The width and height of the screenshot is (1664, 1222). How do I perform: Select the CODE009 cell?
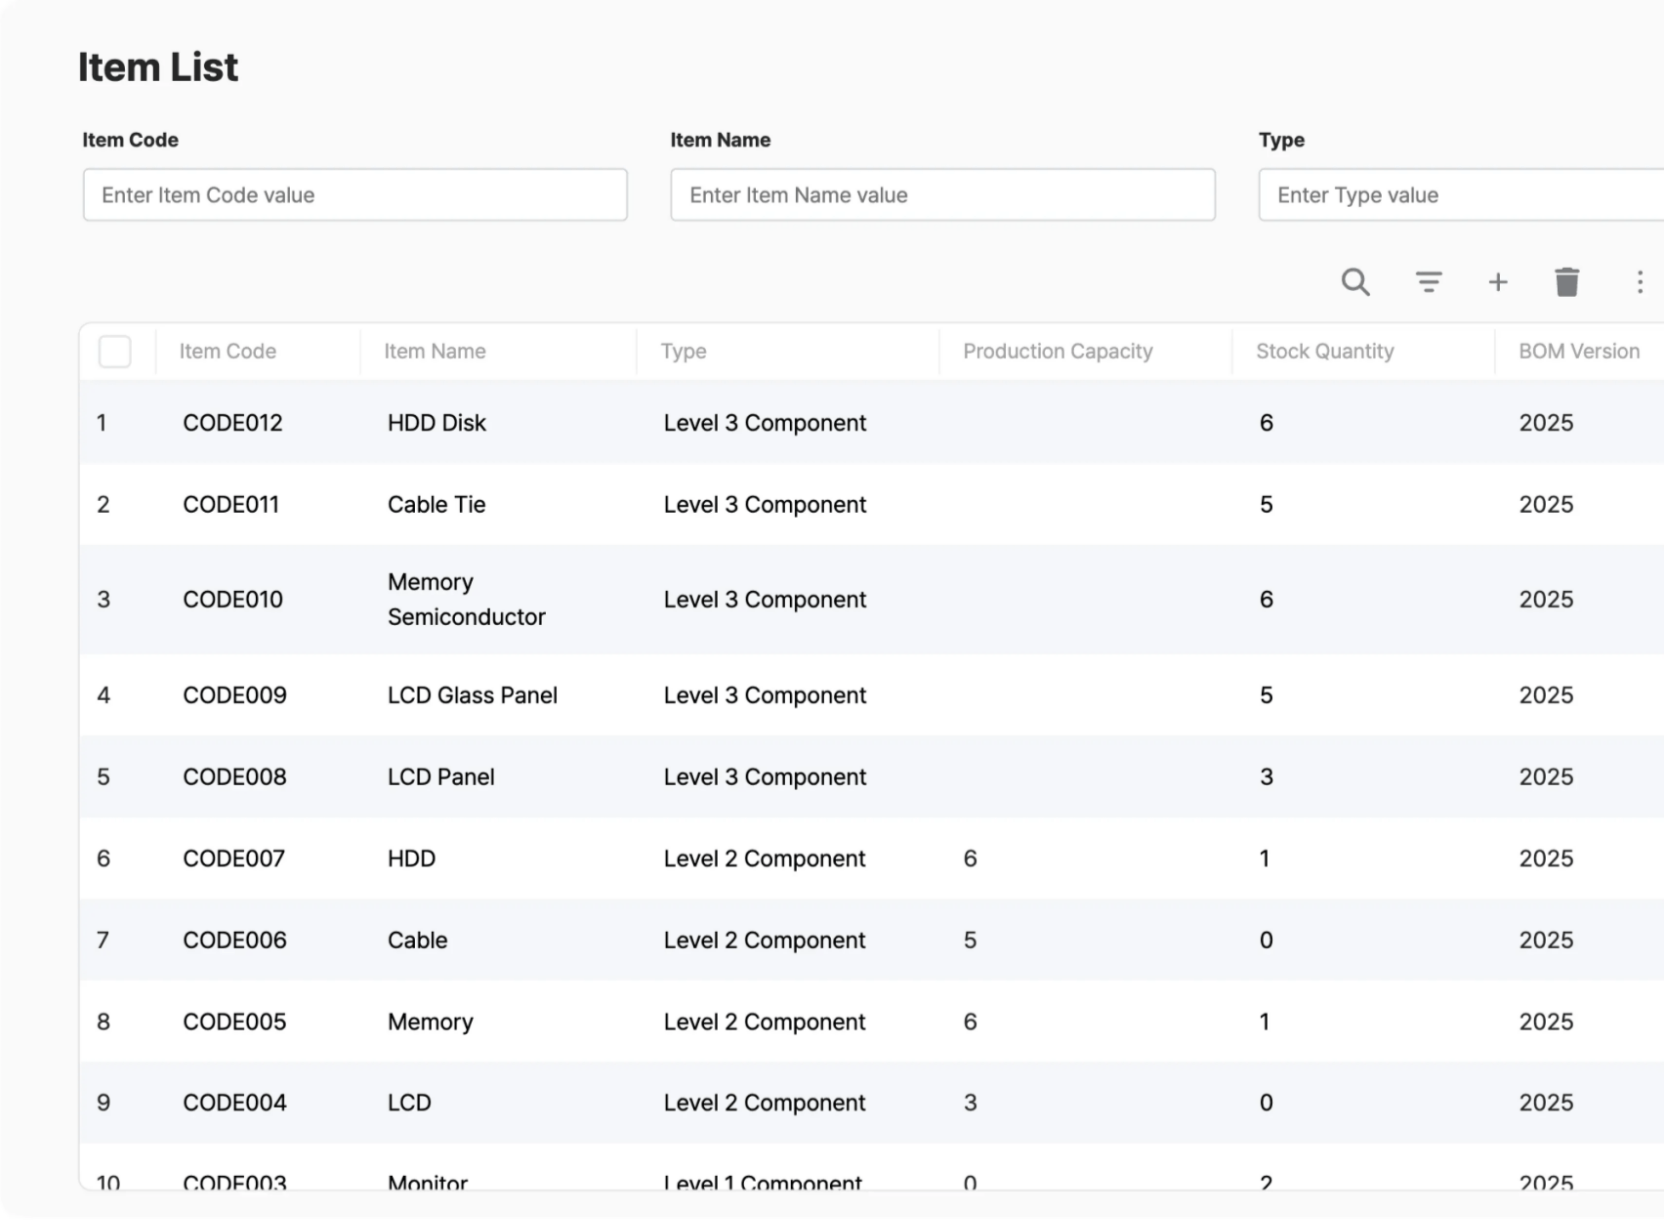point(235,695)
